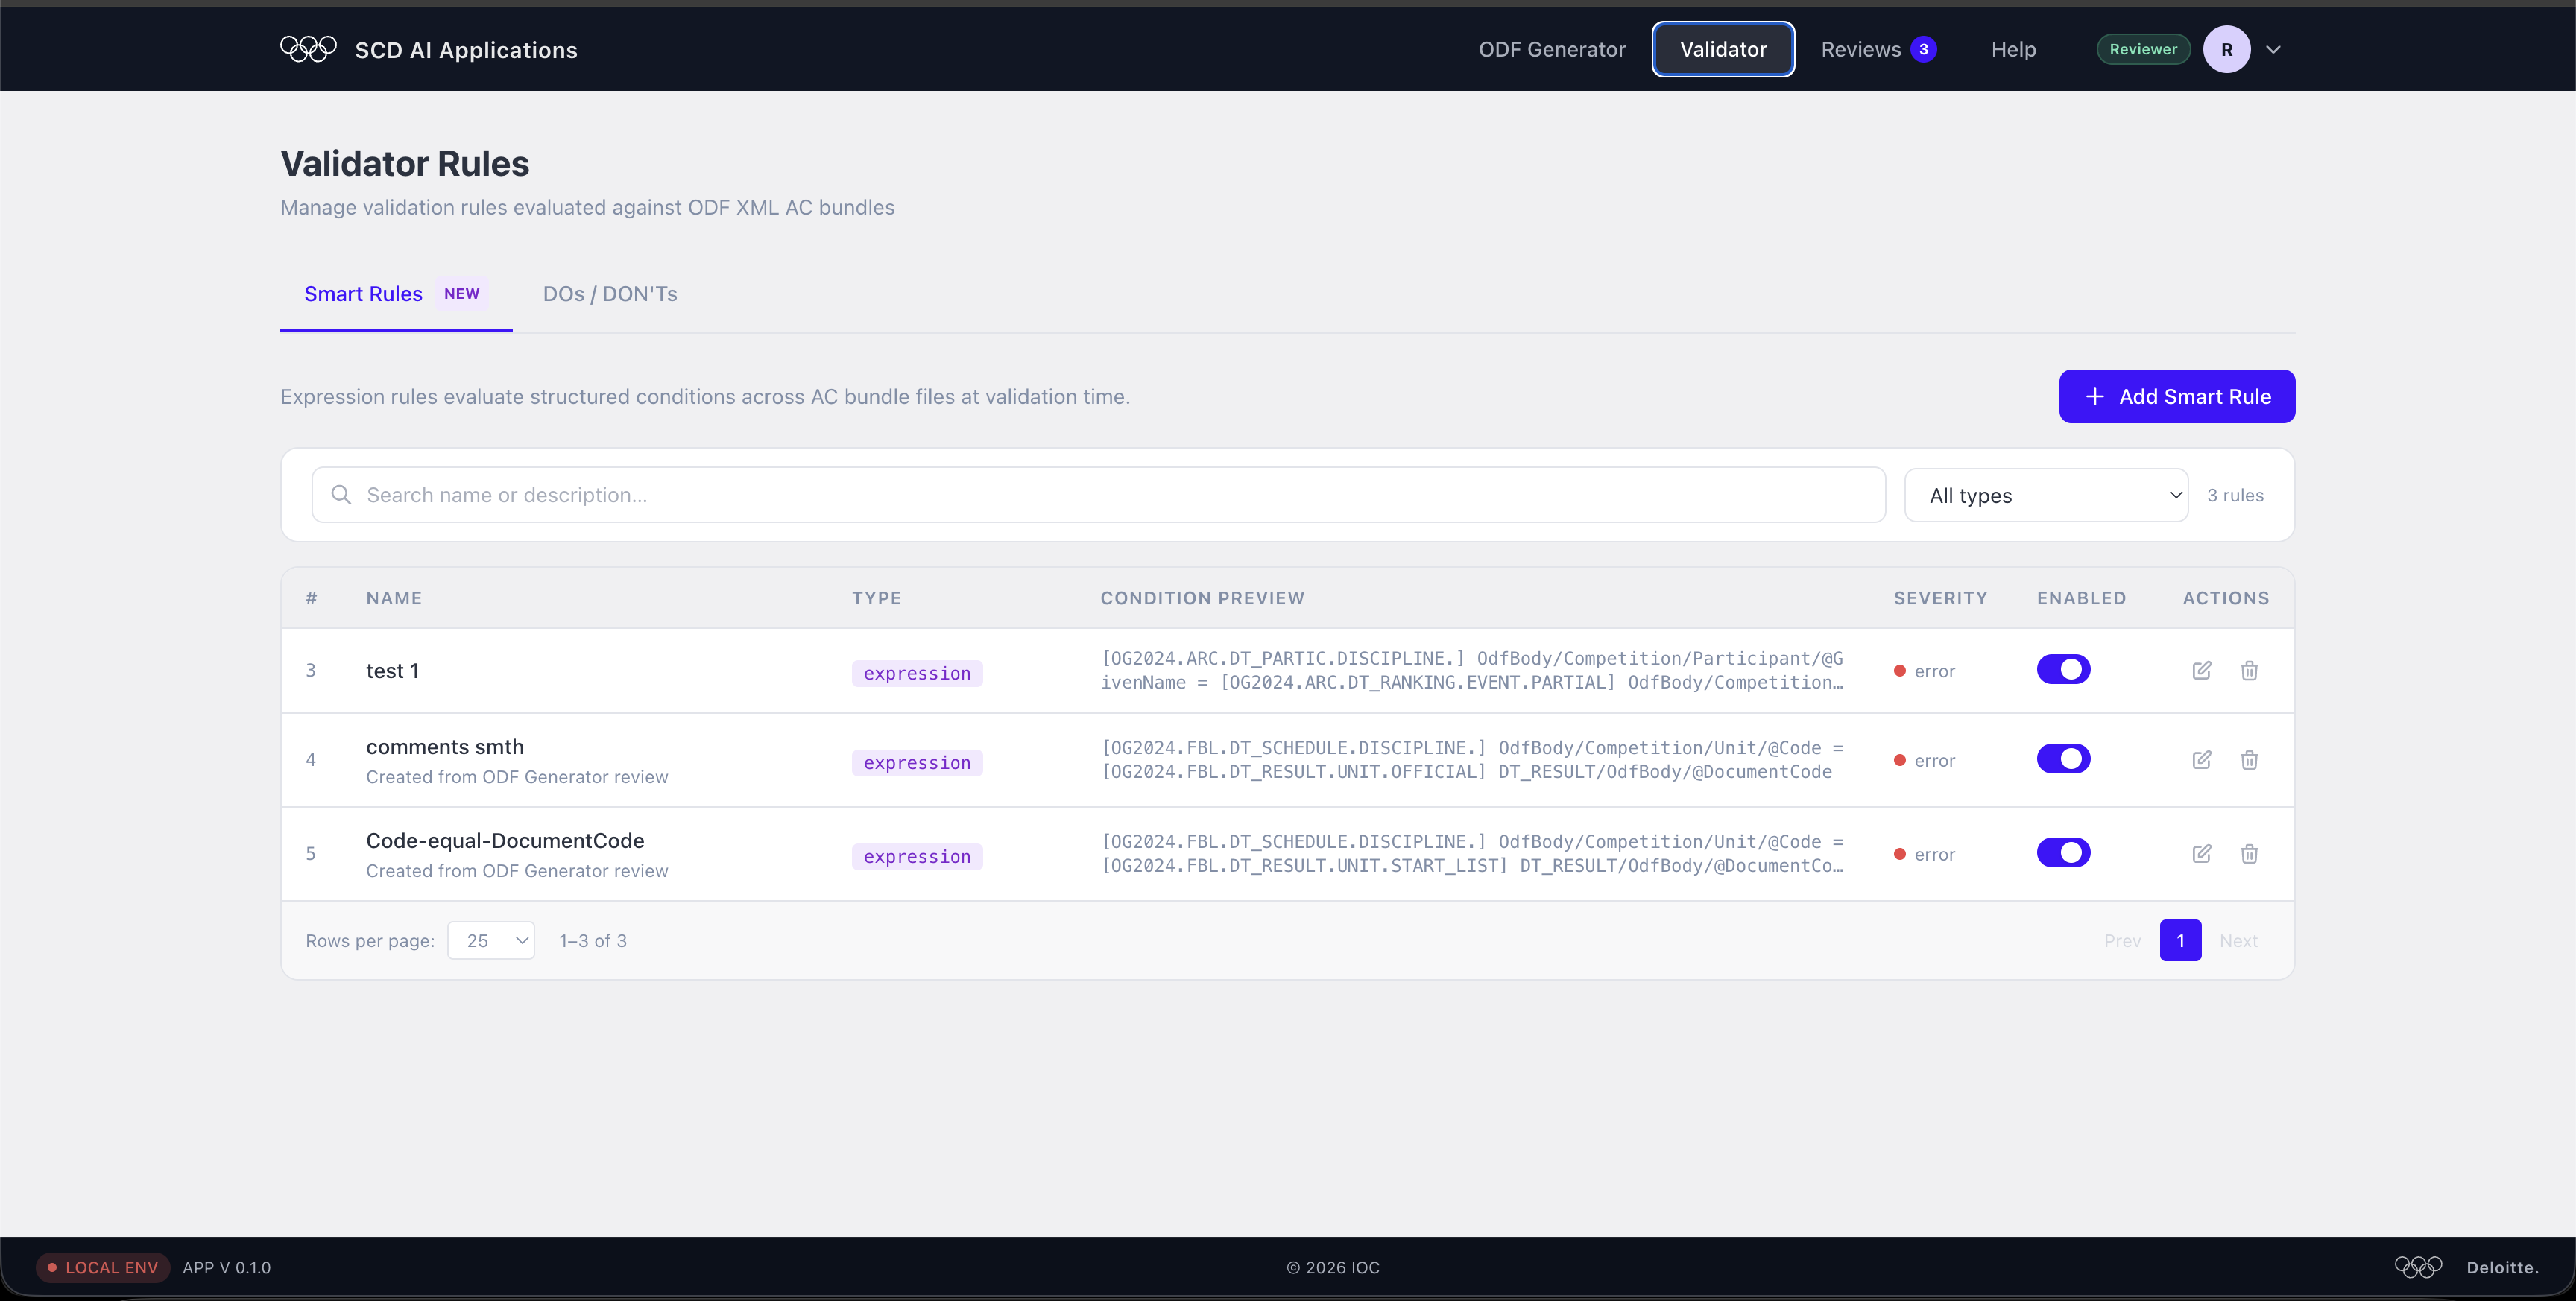Image resolution: width=2576 pixels, height=1301 pixels.
Task: Open the rows per page dropdown
Action: (491, 940)
